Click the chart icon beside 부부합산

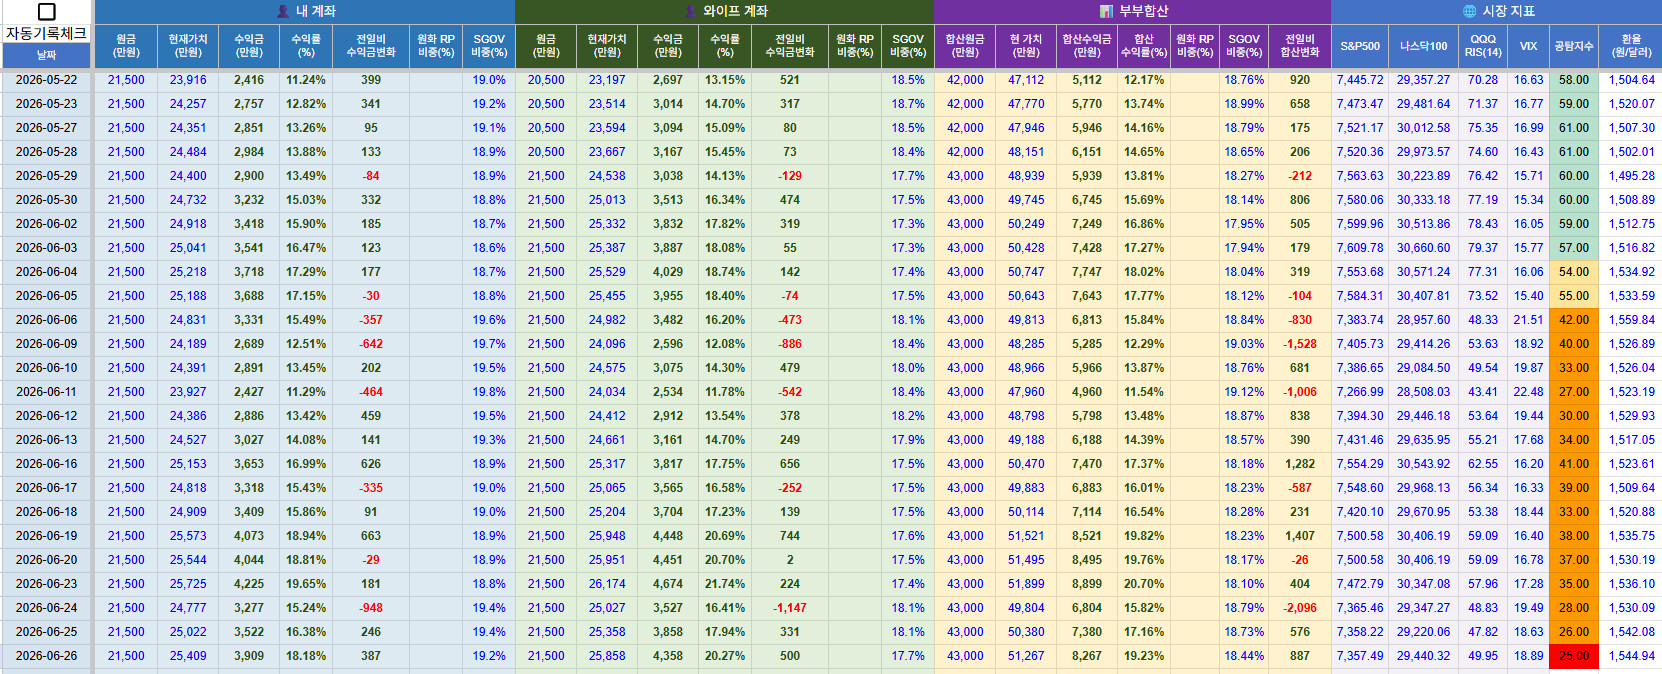click(x=1106, y=12)
